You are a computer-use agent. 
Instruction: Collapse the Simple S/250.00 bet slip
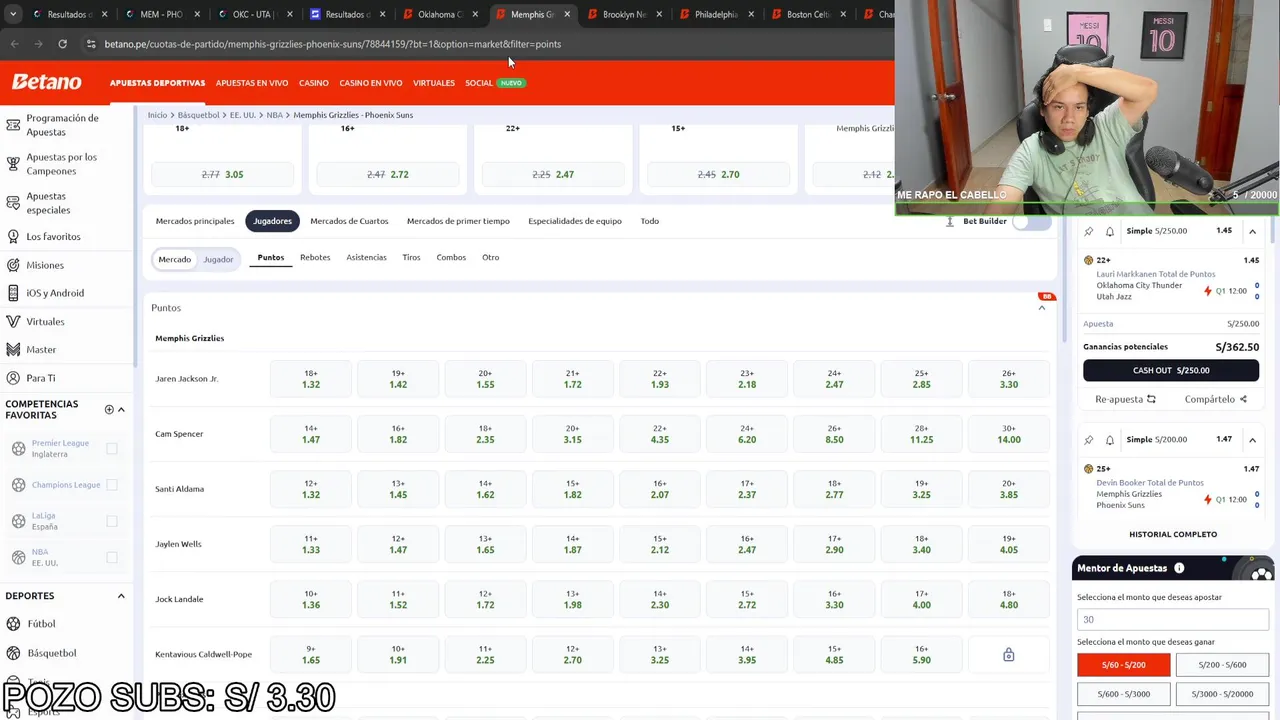[1252, 231]
